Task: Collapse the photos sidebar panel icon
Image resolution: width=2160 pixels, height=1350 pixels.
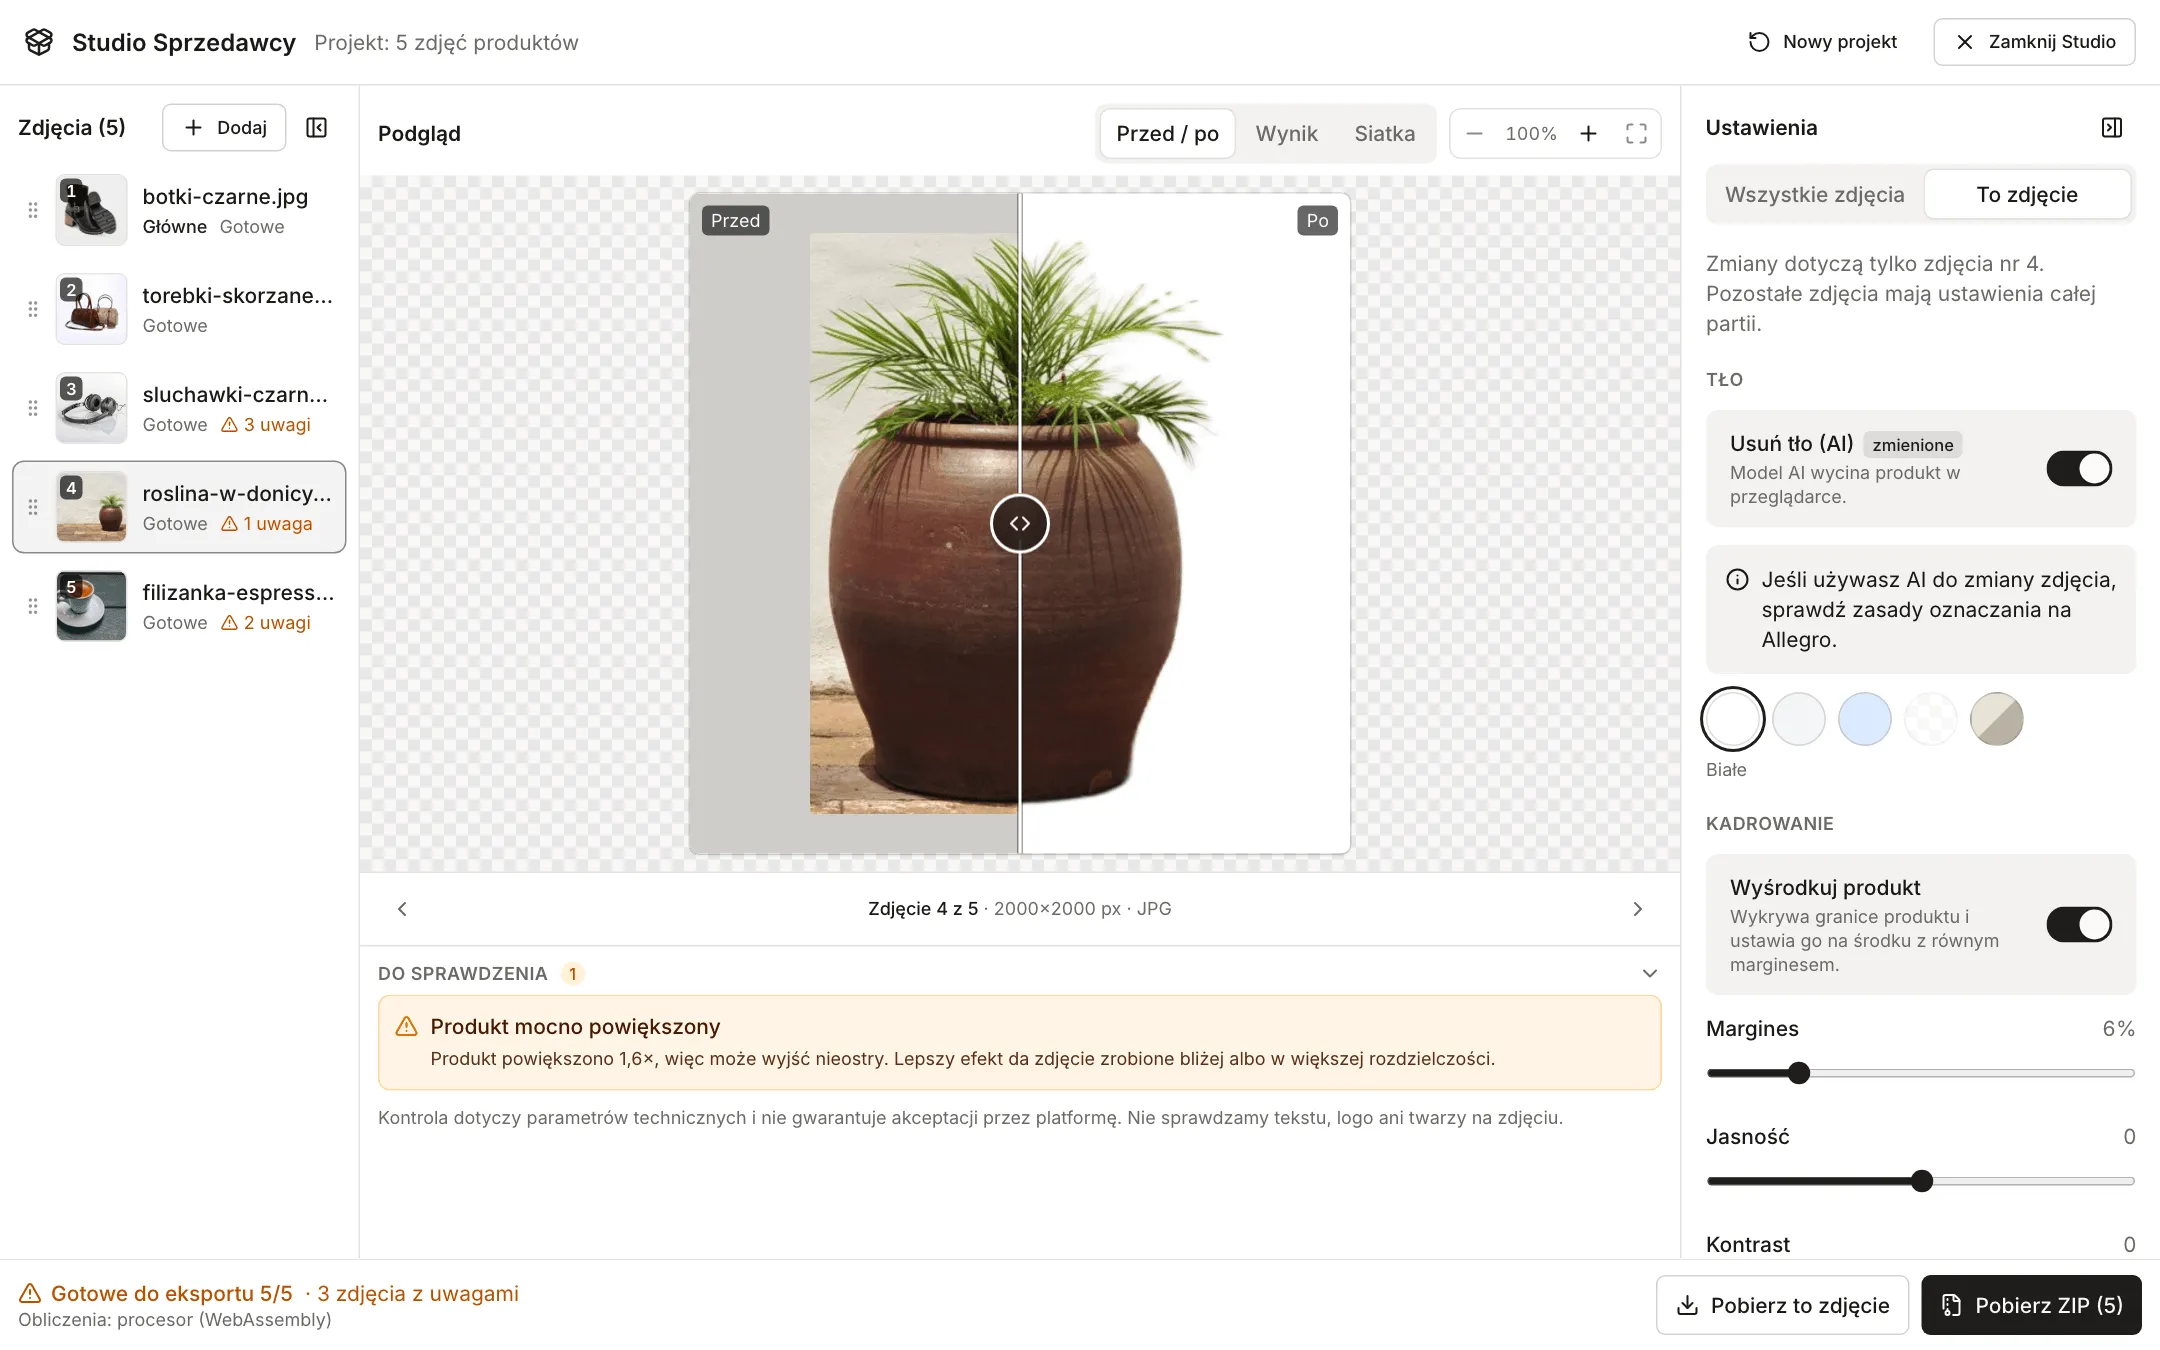Action: pos(317,128)
